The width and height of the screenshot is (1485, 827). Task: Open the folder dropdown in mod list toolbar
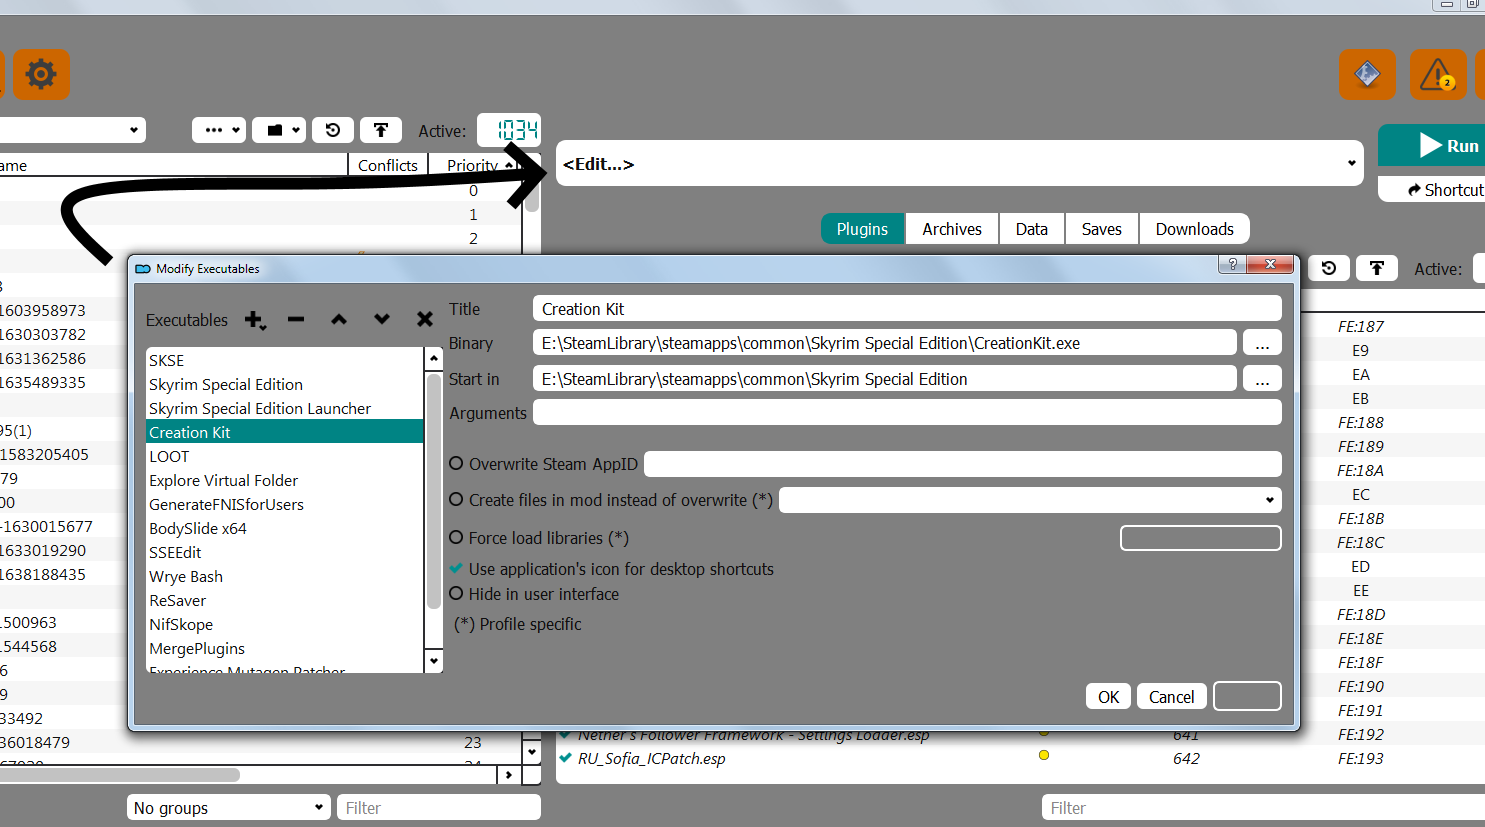[279, 130]
